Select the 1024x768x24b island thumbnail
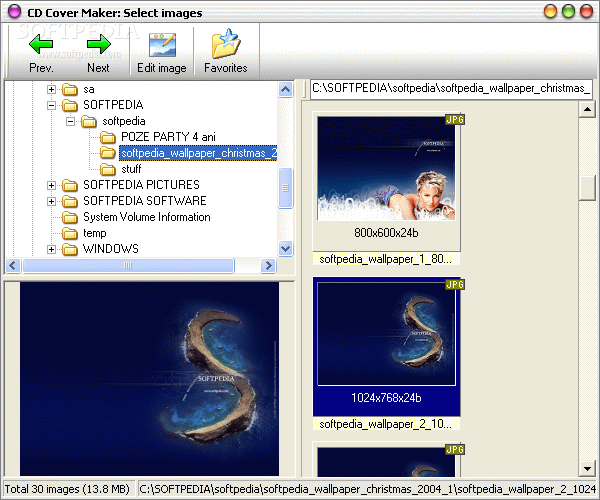 point(386,334)
